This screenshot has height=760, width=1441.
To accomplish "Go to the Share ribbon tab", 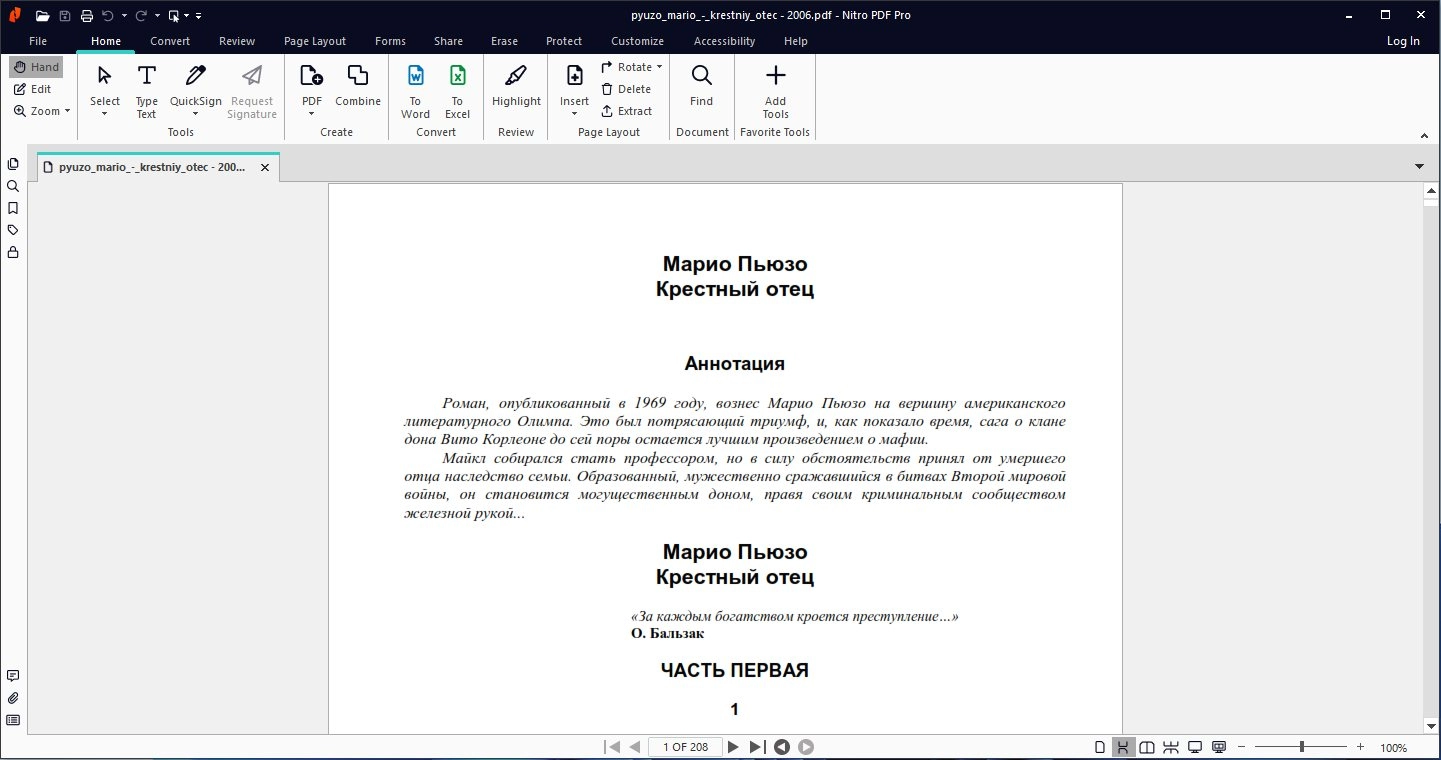I will pos(449,41).
